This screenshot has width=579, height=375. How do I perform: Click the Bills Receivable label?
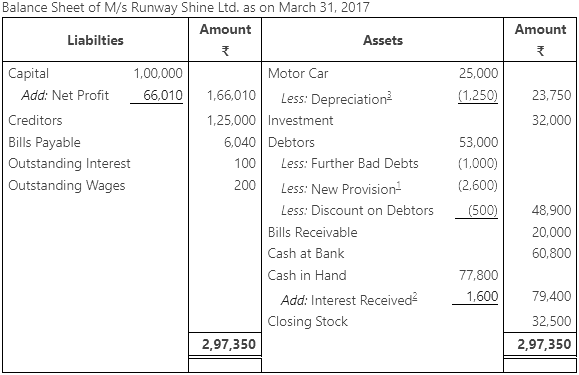coord(313,232)
